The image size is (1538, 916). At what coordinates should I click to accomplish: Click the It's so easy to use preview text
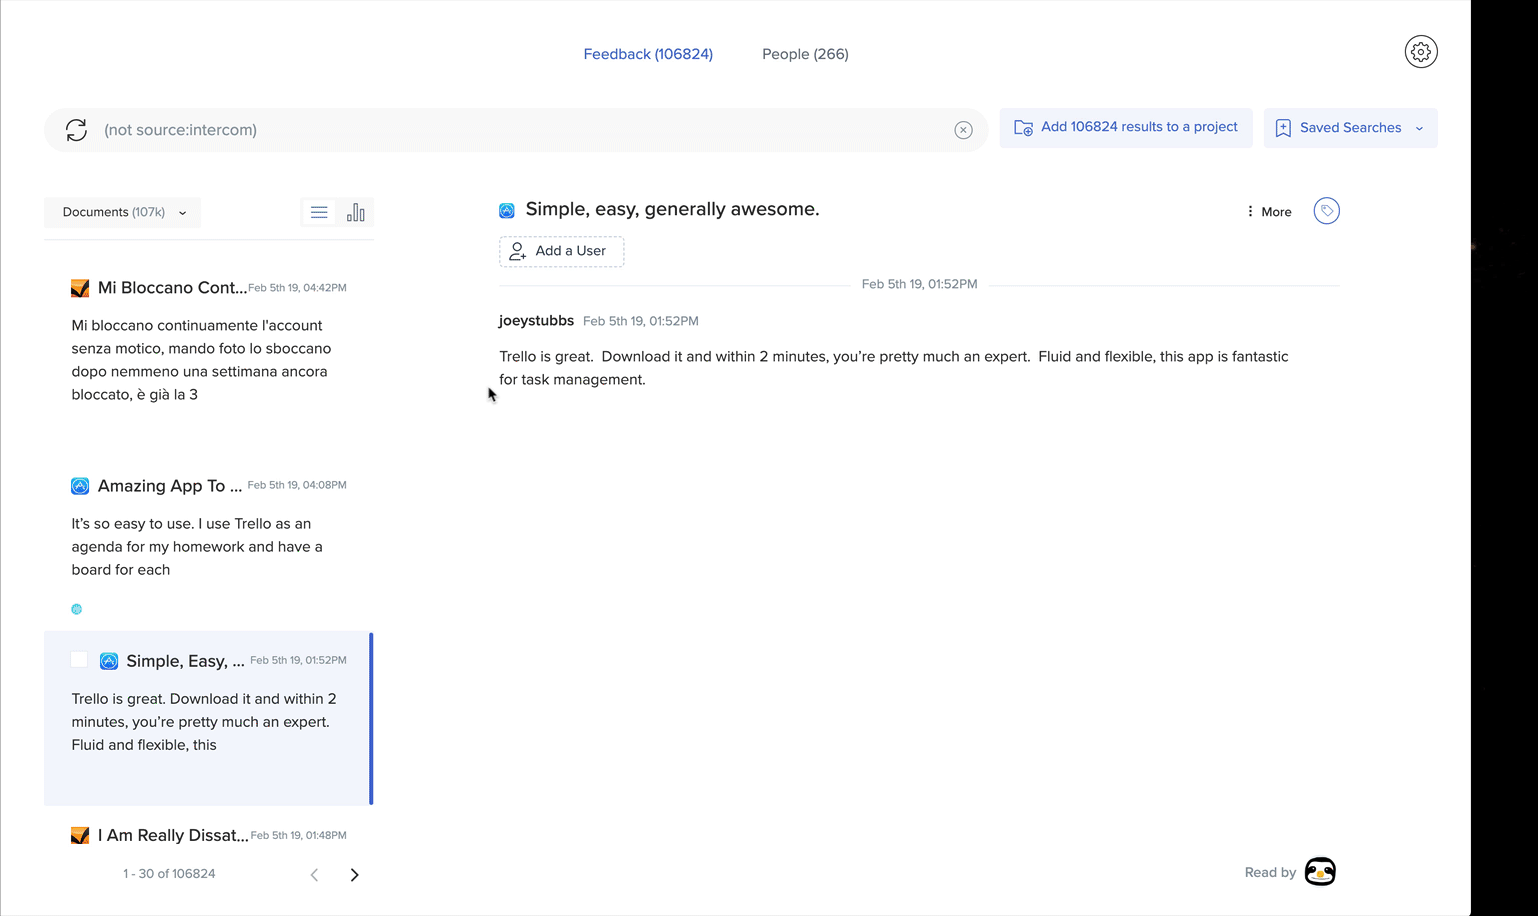point(197,547)
